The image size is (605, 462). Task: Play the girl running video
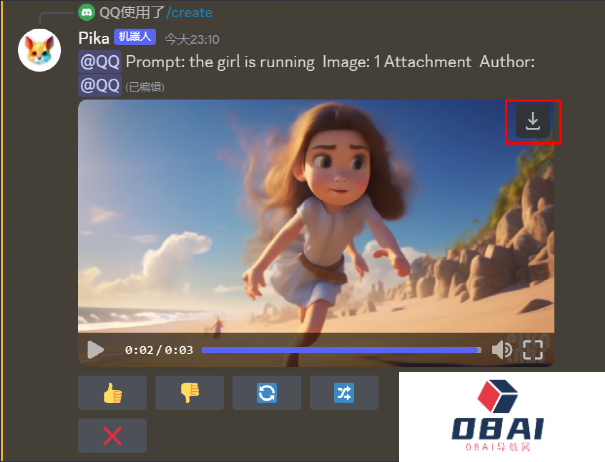[x=95, y=350]
